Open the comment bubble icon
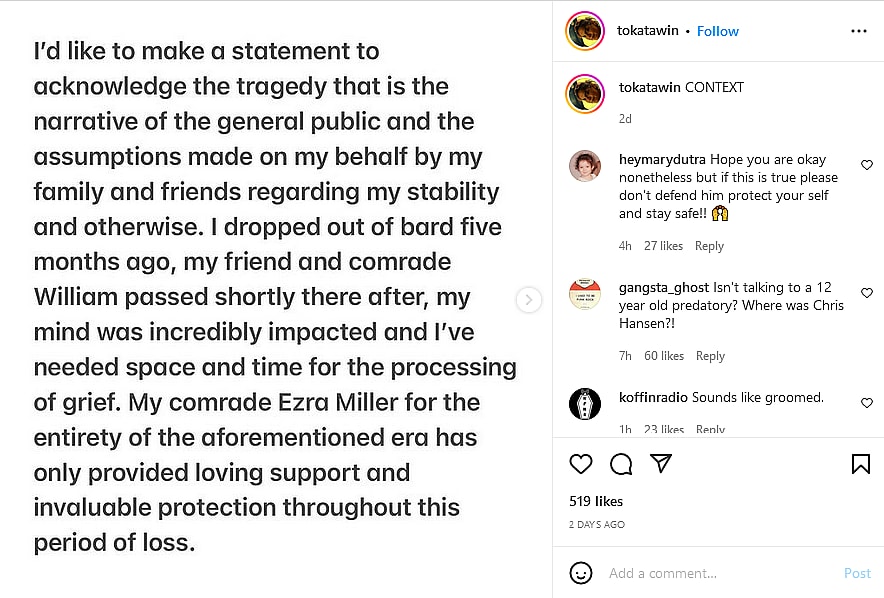Image resolution: width=884 pixels, height=598 pixels. [621, 464]
